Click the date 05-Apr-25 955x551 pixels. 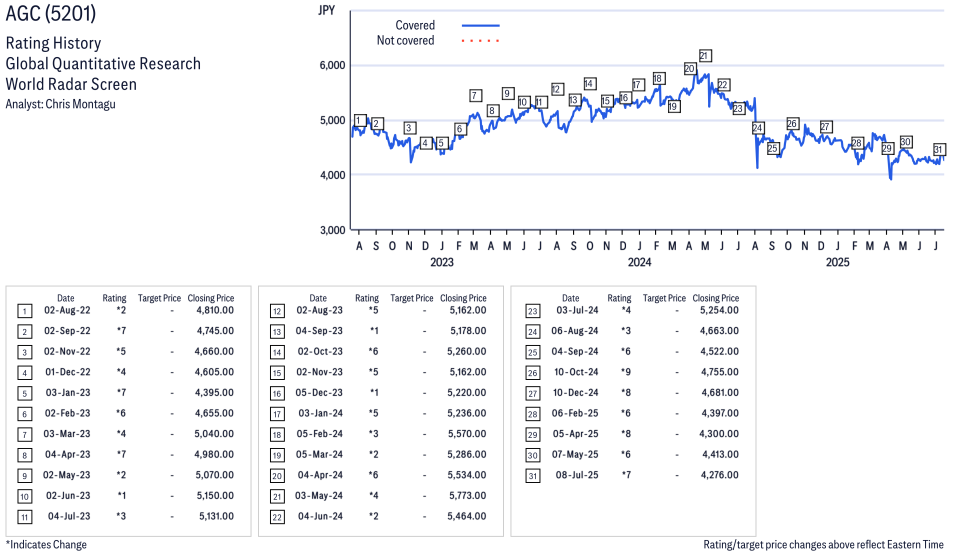pos(576,434)
